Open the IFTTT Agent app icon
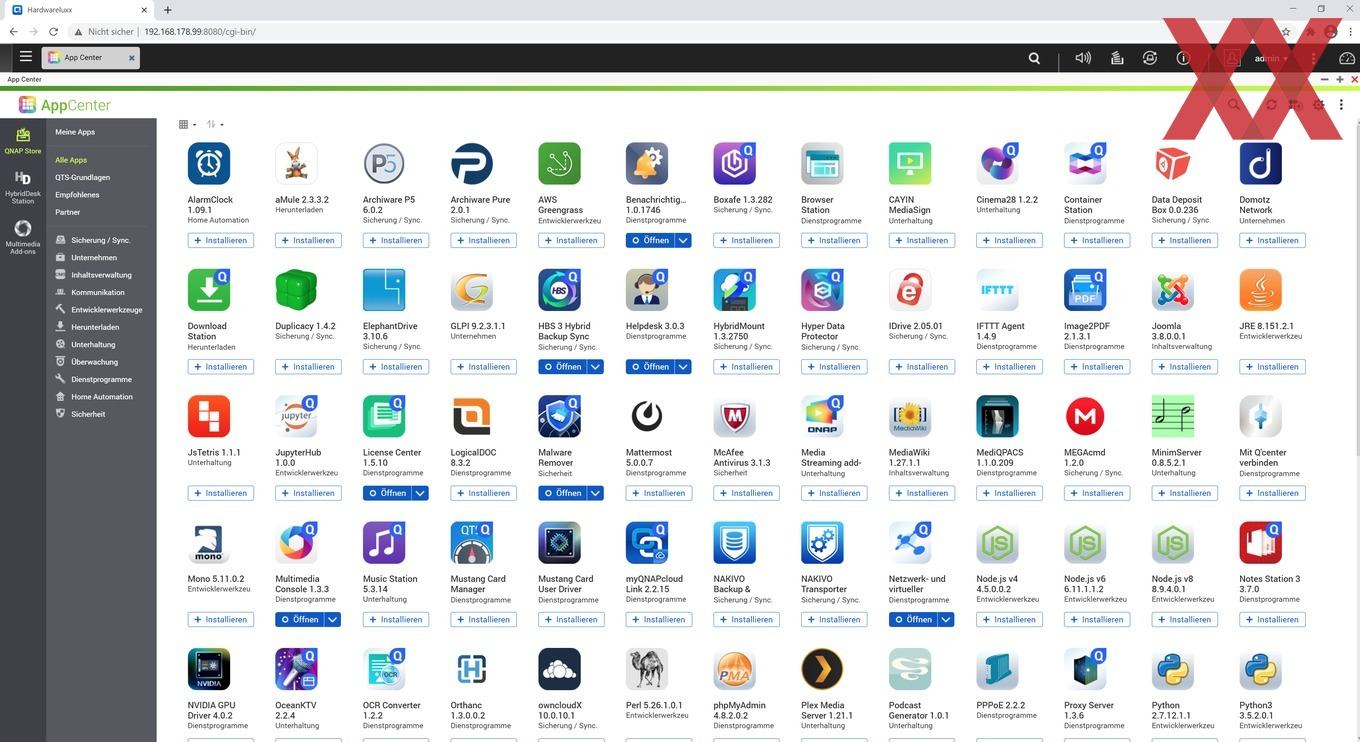 pyautogui.click(x=997, y=290)
